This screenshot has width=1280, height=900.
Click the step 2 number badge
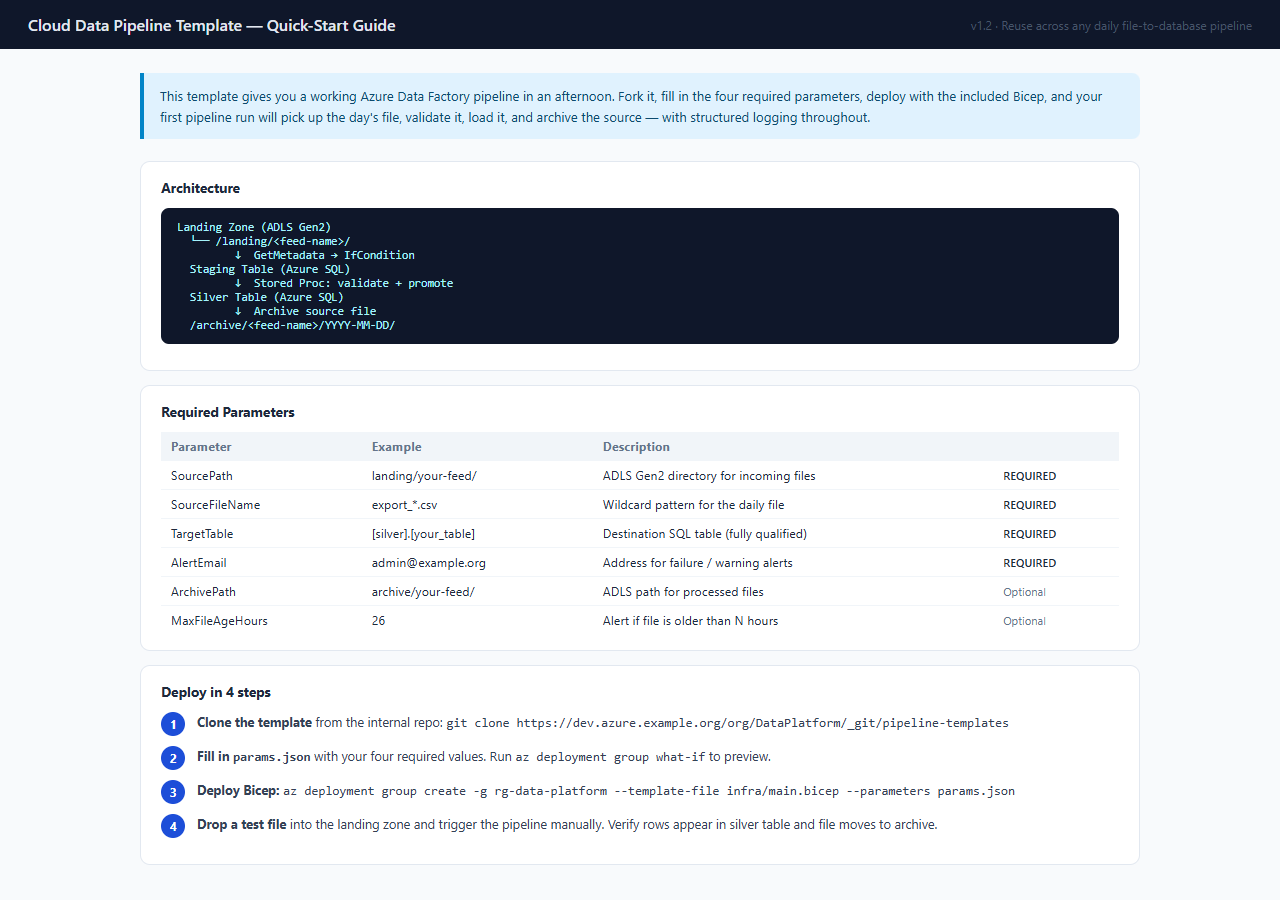pos(173,758)
